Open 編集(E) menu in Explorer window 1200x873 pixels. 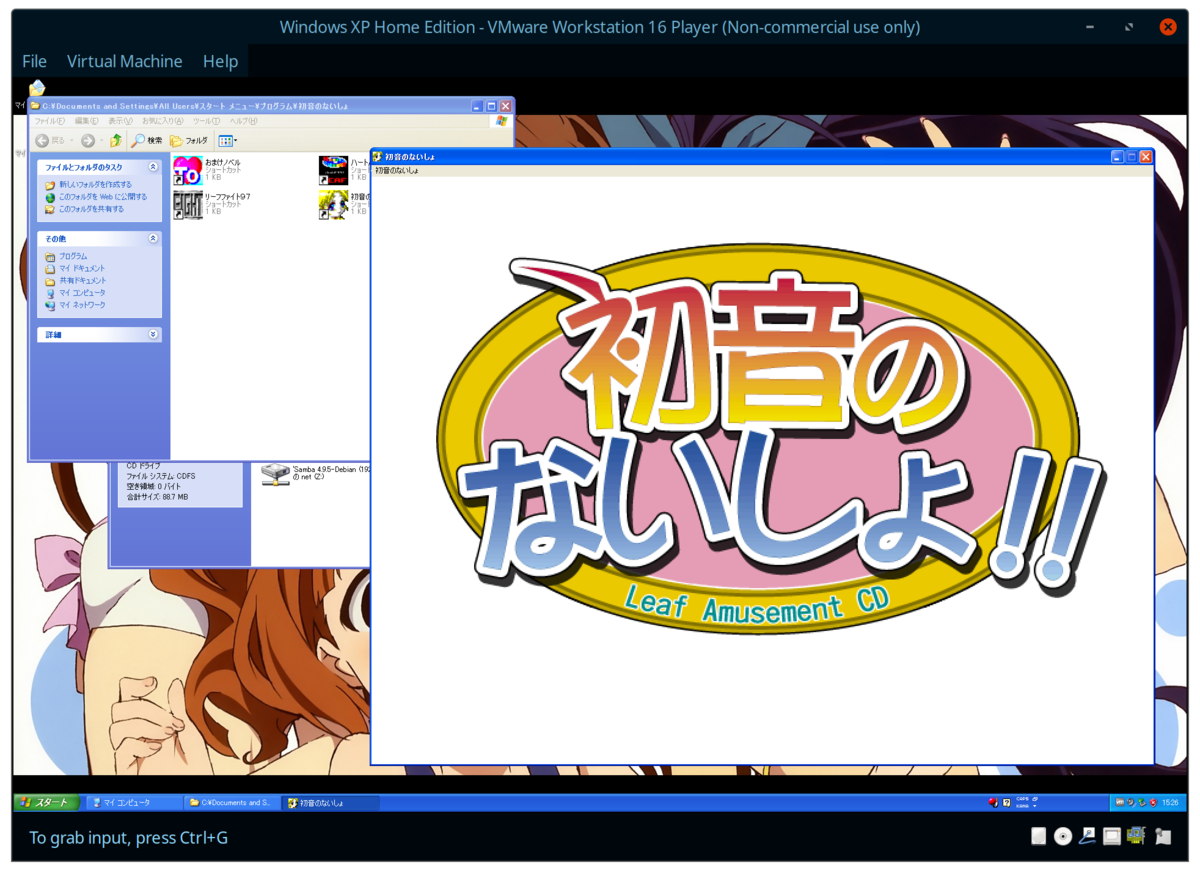pyautogui.click(x=88, y=121)
